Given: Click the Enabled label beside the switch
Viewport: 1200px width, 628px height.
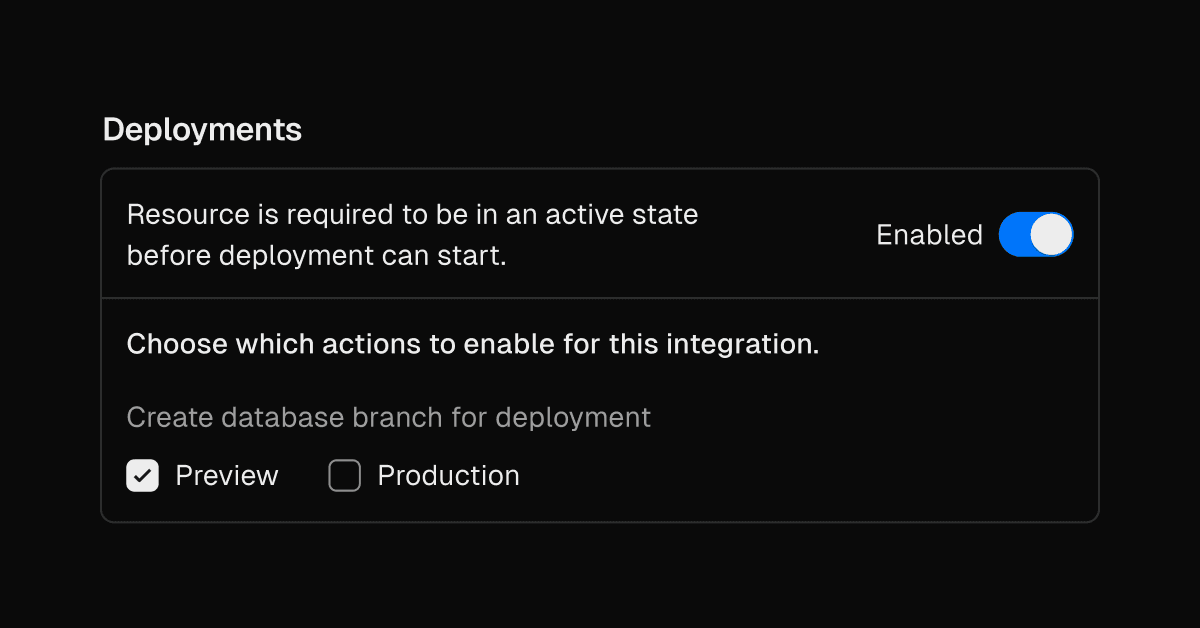Looking at the screenshot, I should [x=929, y=235].
